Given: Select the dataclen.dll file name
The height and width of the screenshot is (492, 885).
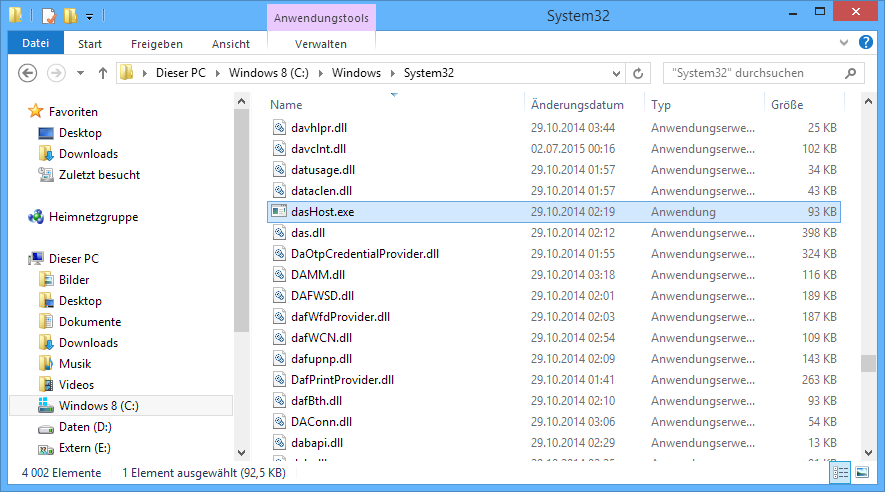Looking at the screenshot, I should [321, 191].
